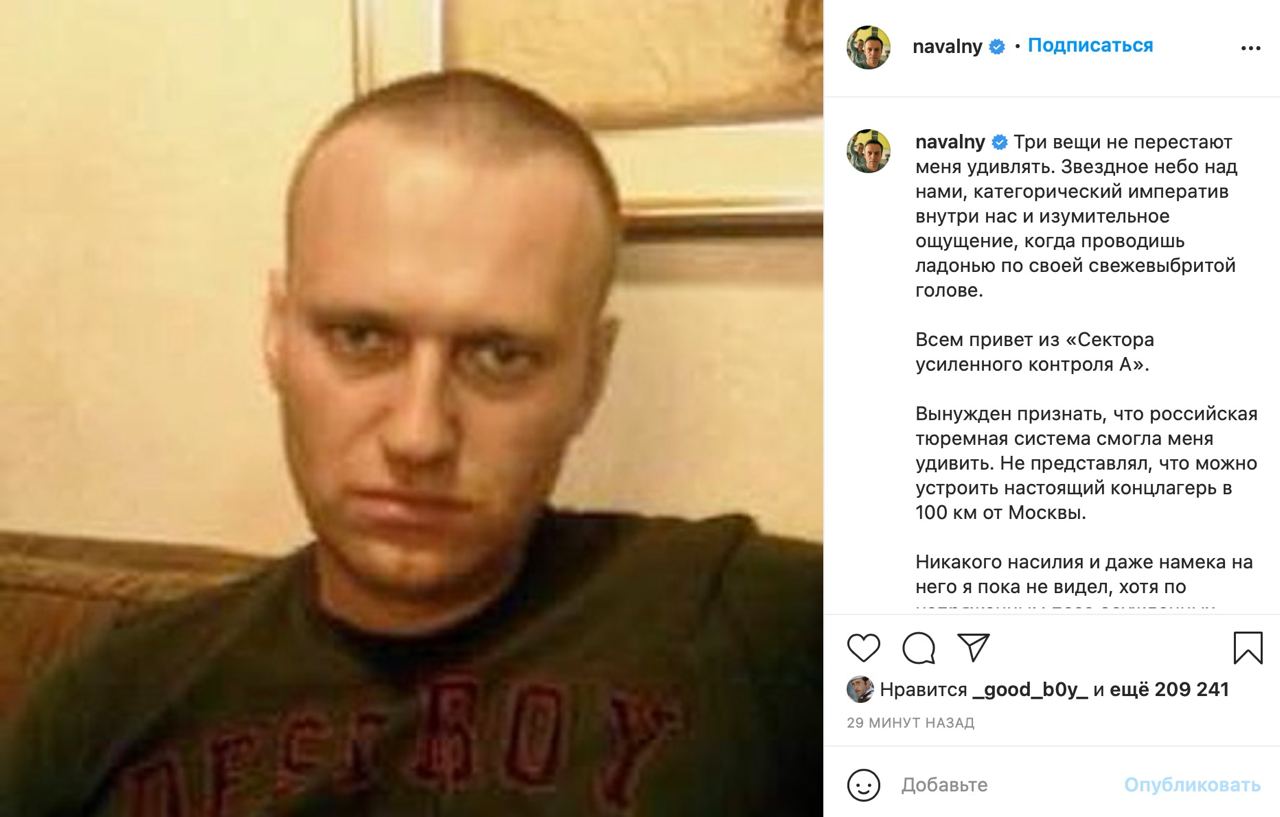Click the verified badge in the header
This screenshot has width=1280, height=817.
[x=998, y=47]
